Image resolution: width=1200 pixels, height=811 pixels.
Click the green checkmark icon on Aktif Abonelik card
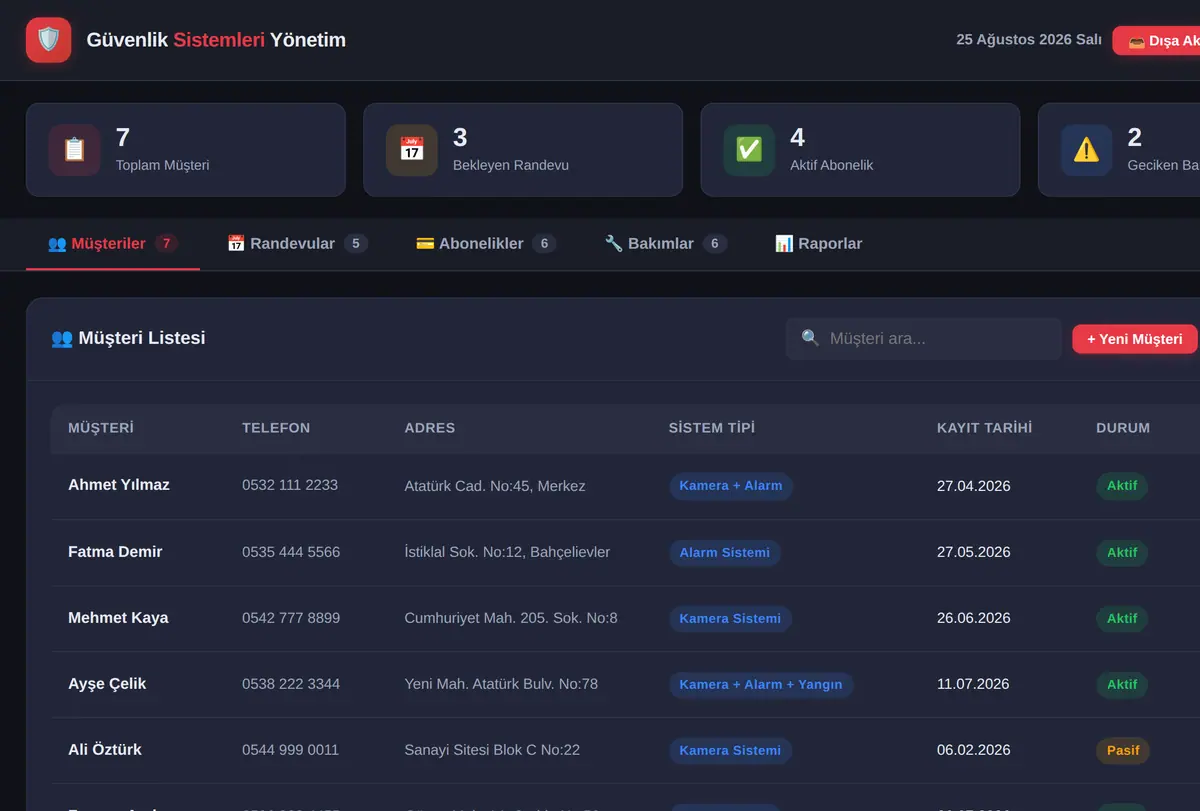[749, 150]
